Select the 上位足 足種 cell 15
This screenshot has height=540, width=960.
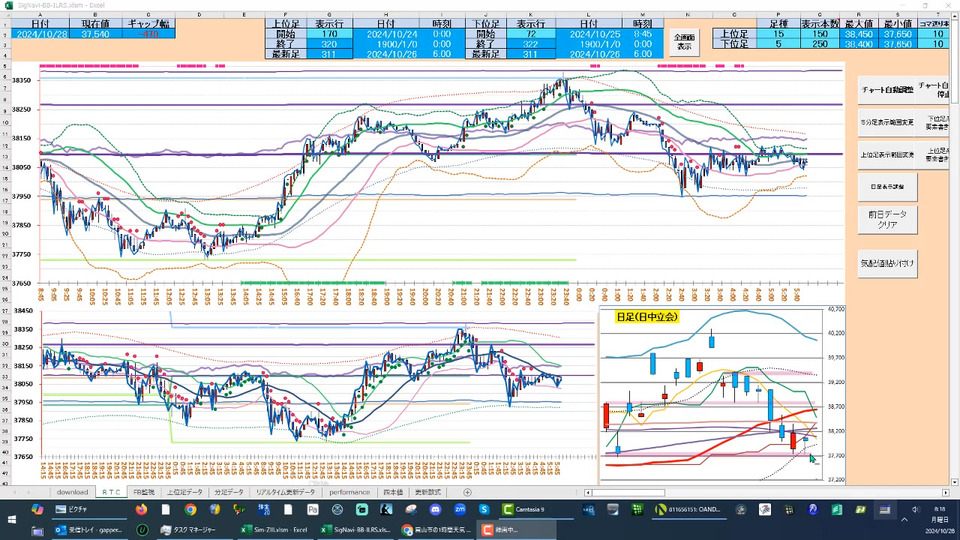tap(778, 34)
